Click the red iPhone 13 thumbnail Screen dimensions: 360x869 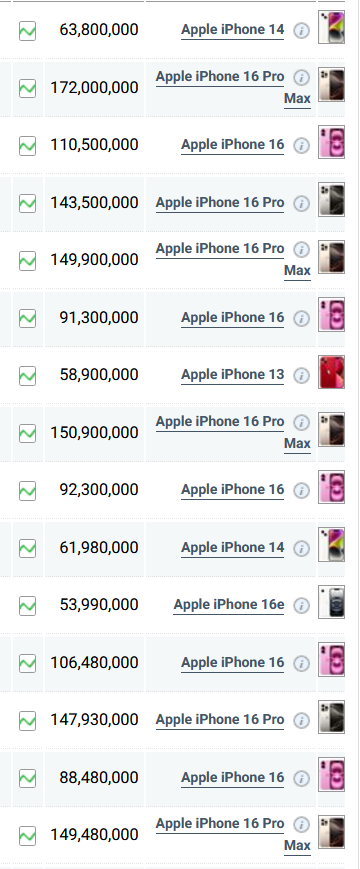coord(331,372)
